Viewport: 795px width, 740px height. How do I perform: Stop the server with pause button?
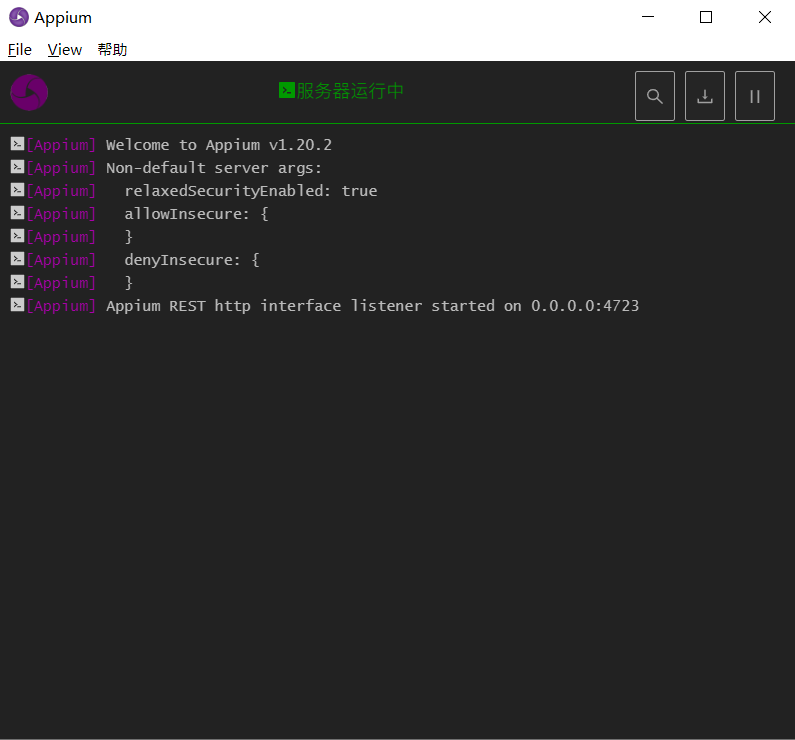coord(754,96)
